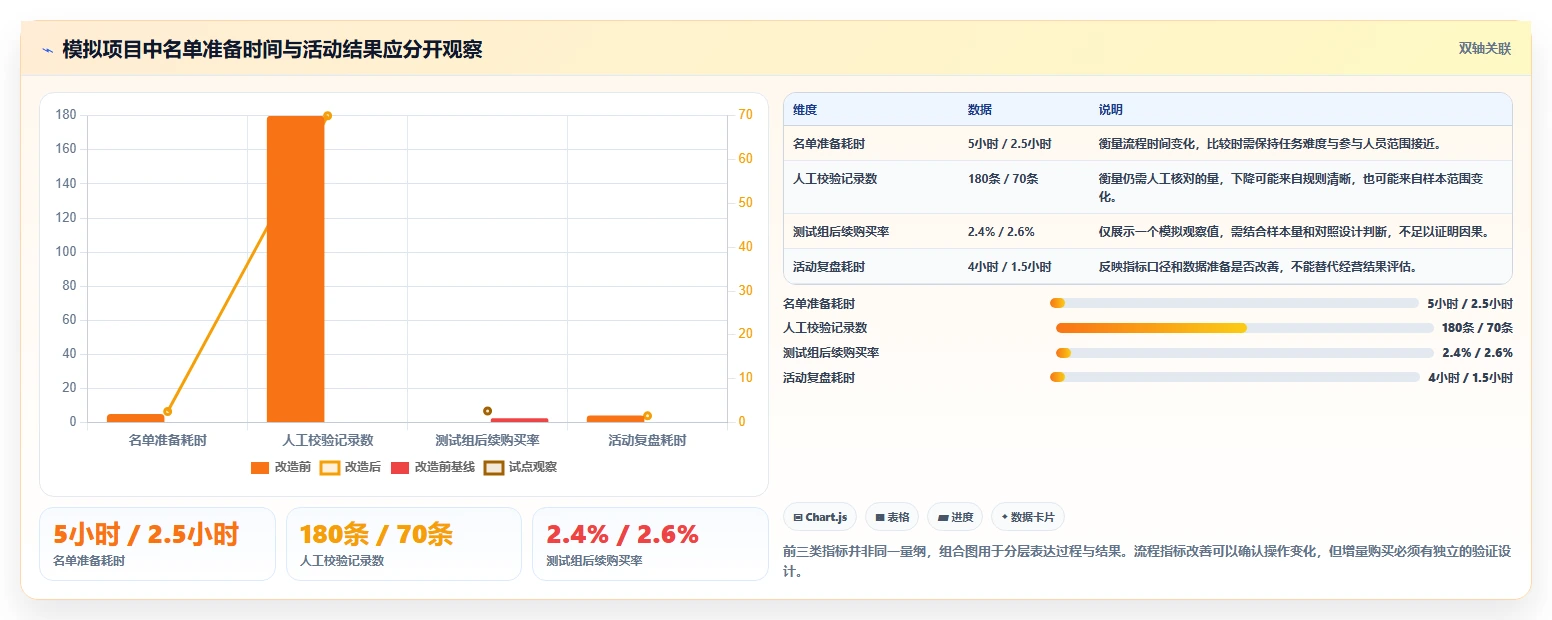
Task: Click the Chart.js tag icon
Action: [798, 518]
